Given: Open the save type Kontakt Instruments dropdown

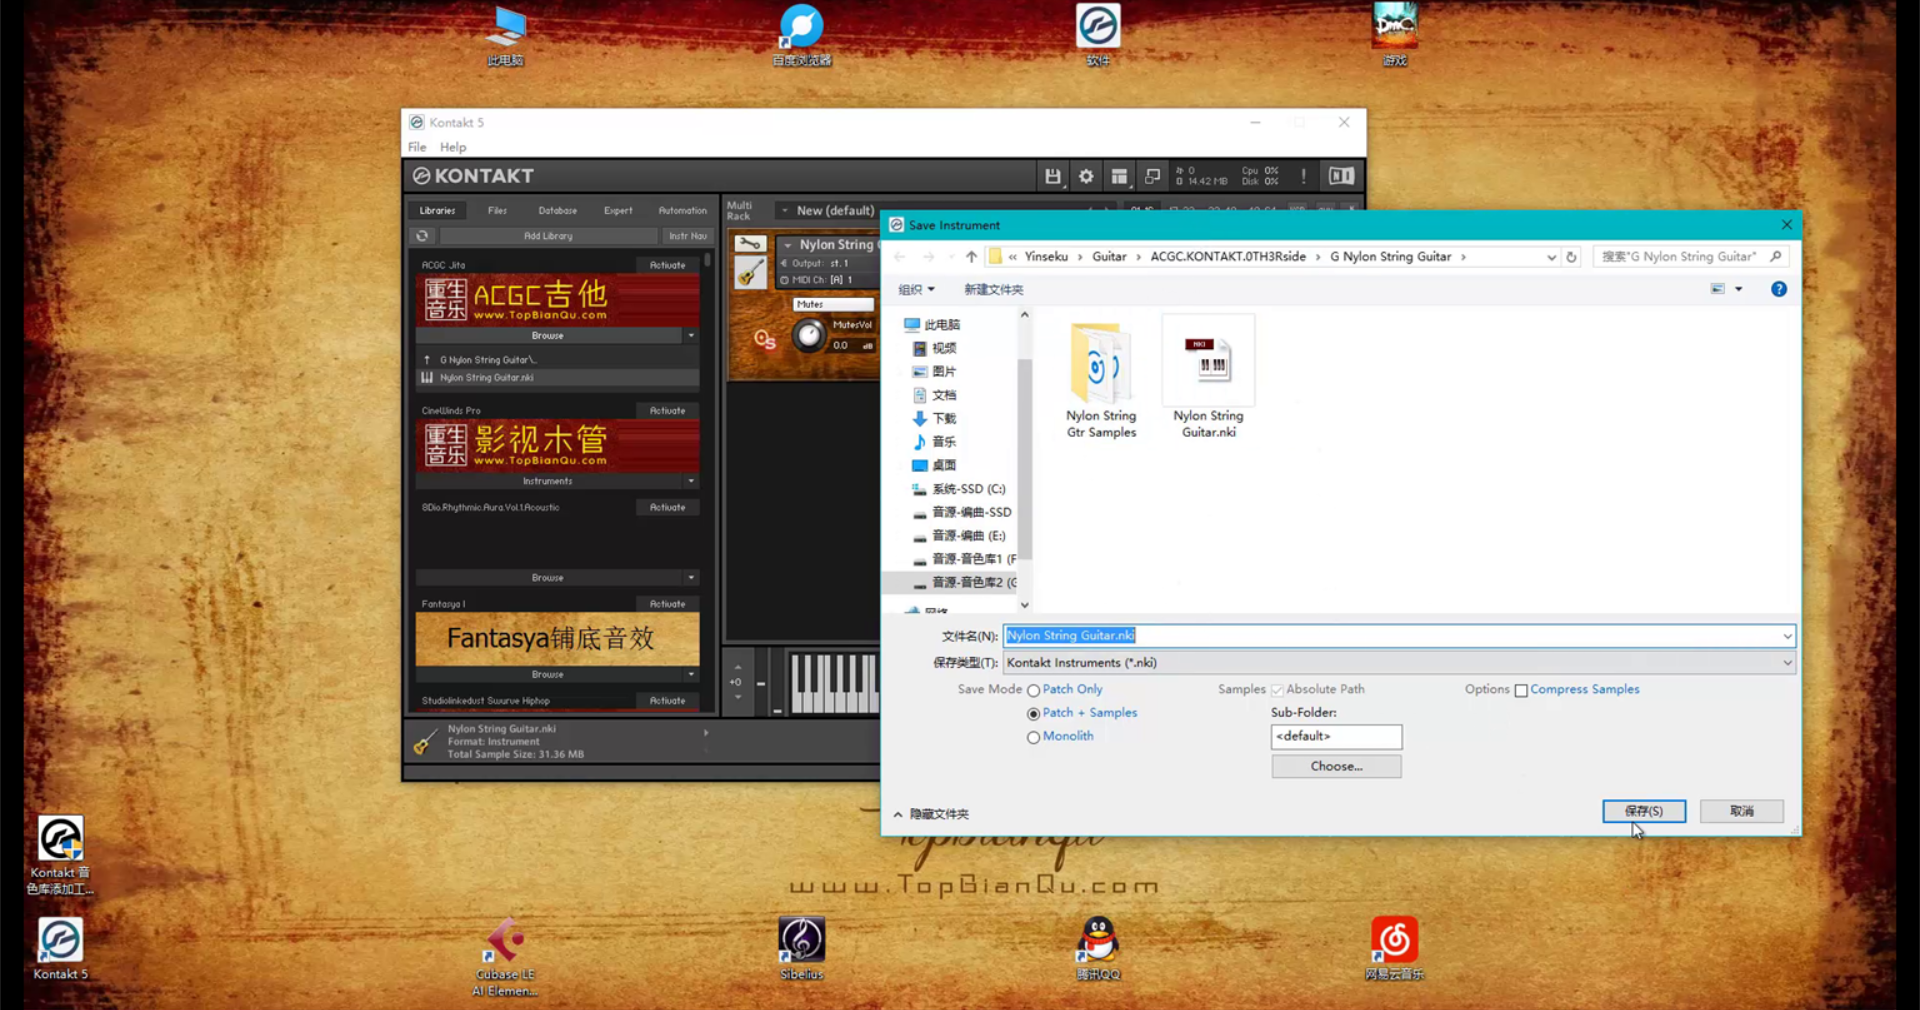Looking at the screenshot, I should (x=1399, y=663).
